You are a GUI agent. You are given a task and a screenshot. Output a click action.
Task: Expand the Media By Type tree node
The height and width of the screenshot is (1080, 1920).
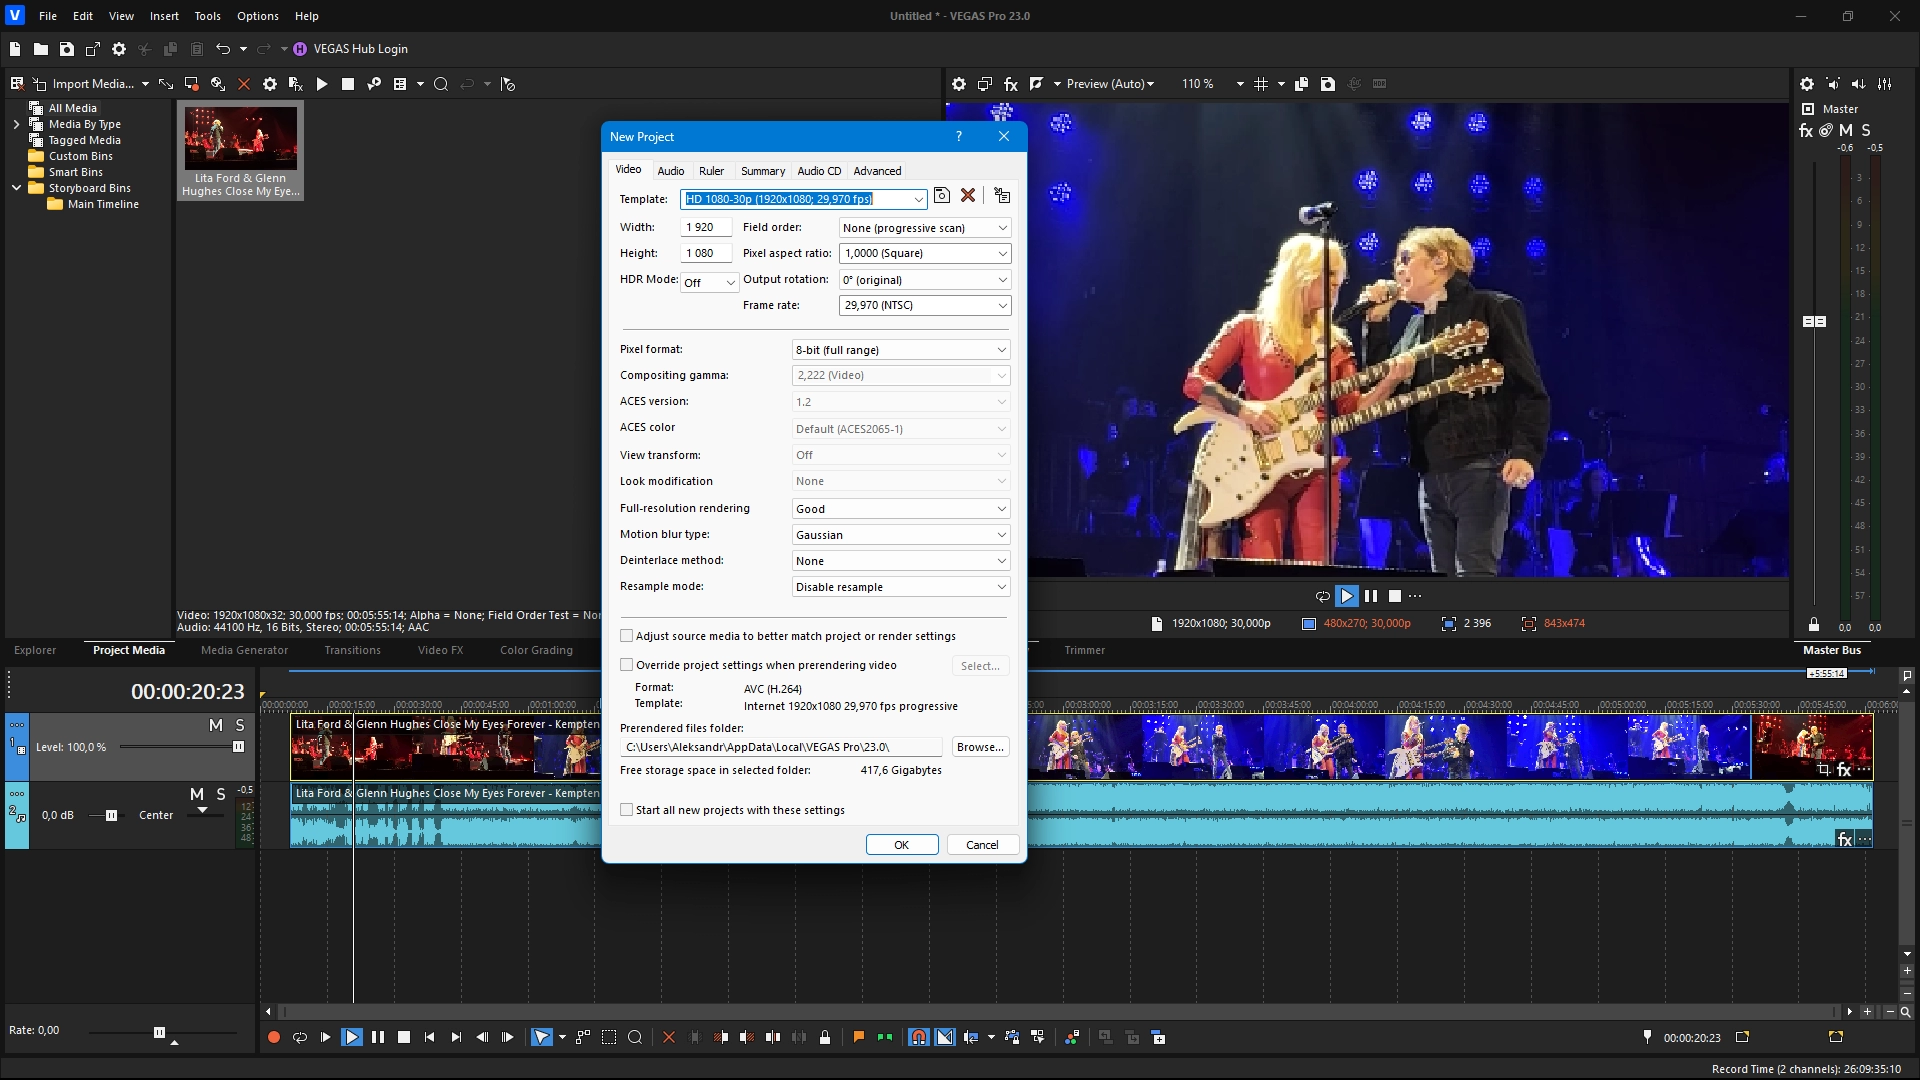pos(16,124)
